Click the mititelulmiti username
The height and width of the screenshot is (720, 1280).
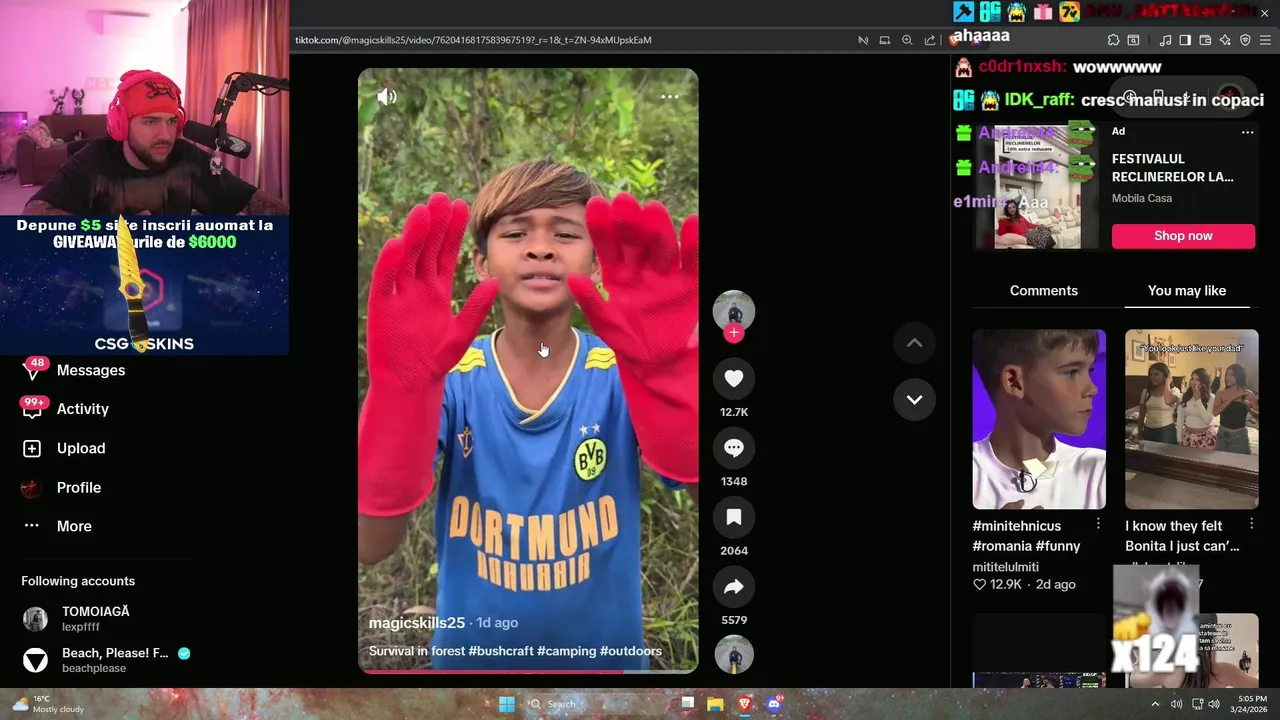click(1006, 567)
